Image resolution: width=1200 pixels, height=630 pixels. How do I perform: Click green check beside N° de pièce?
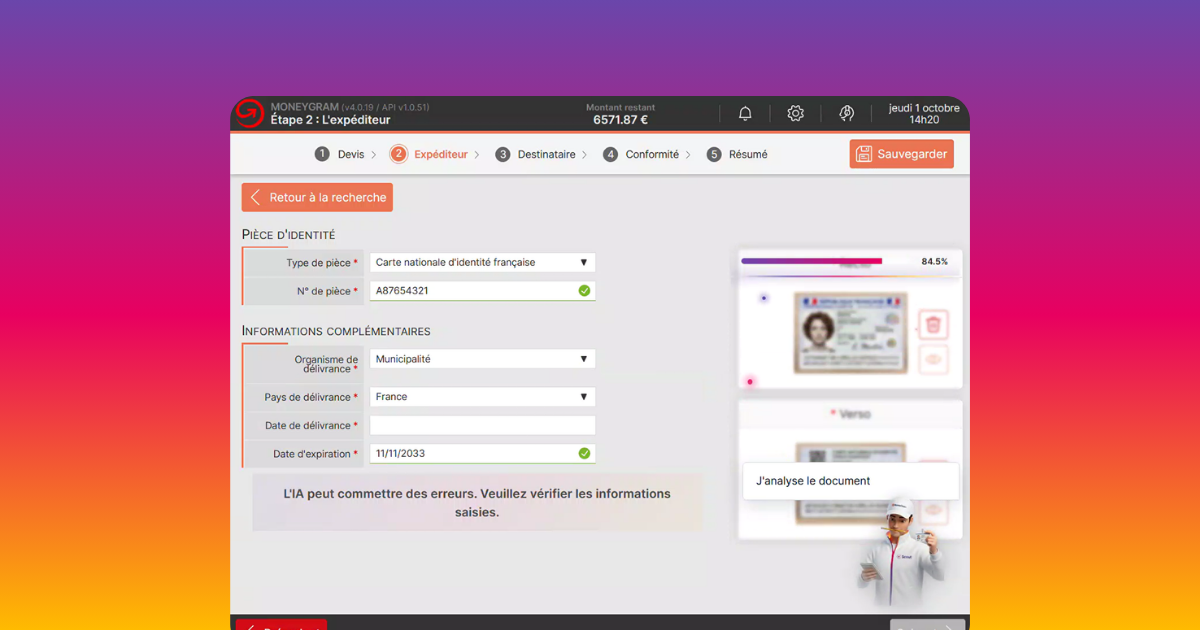coord(584,291)
